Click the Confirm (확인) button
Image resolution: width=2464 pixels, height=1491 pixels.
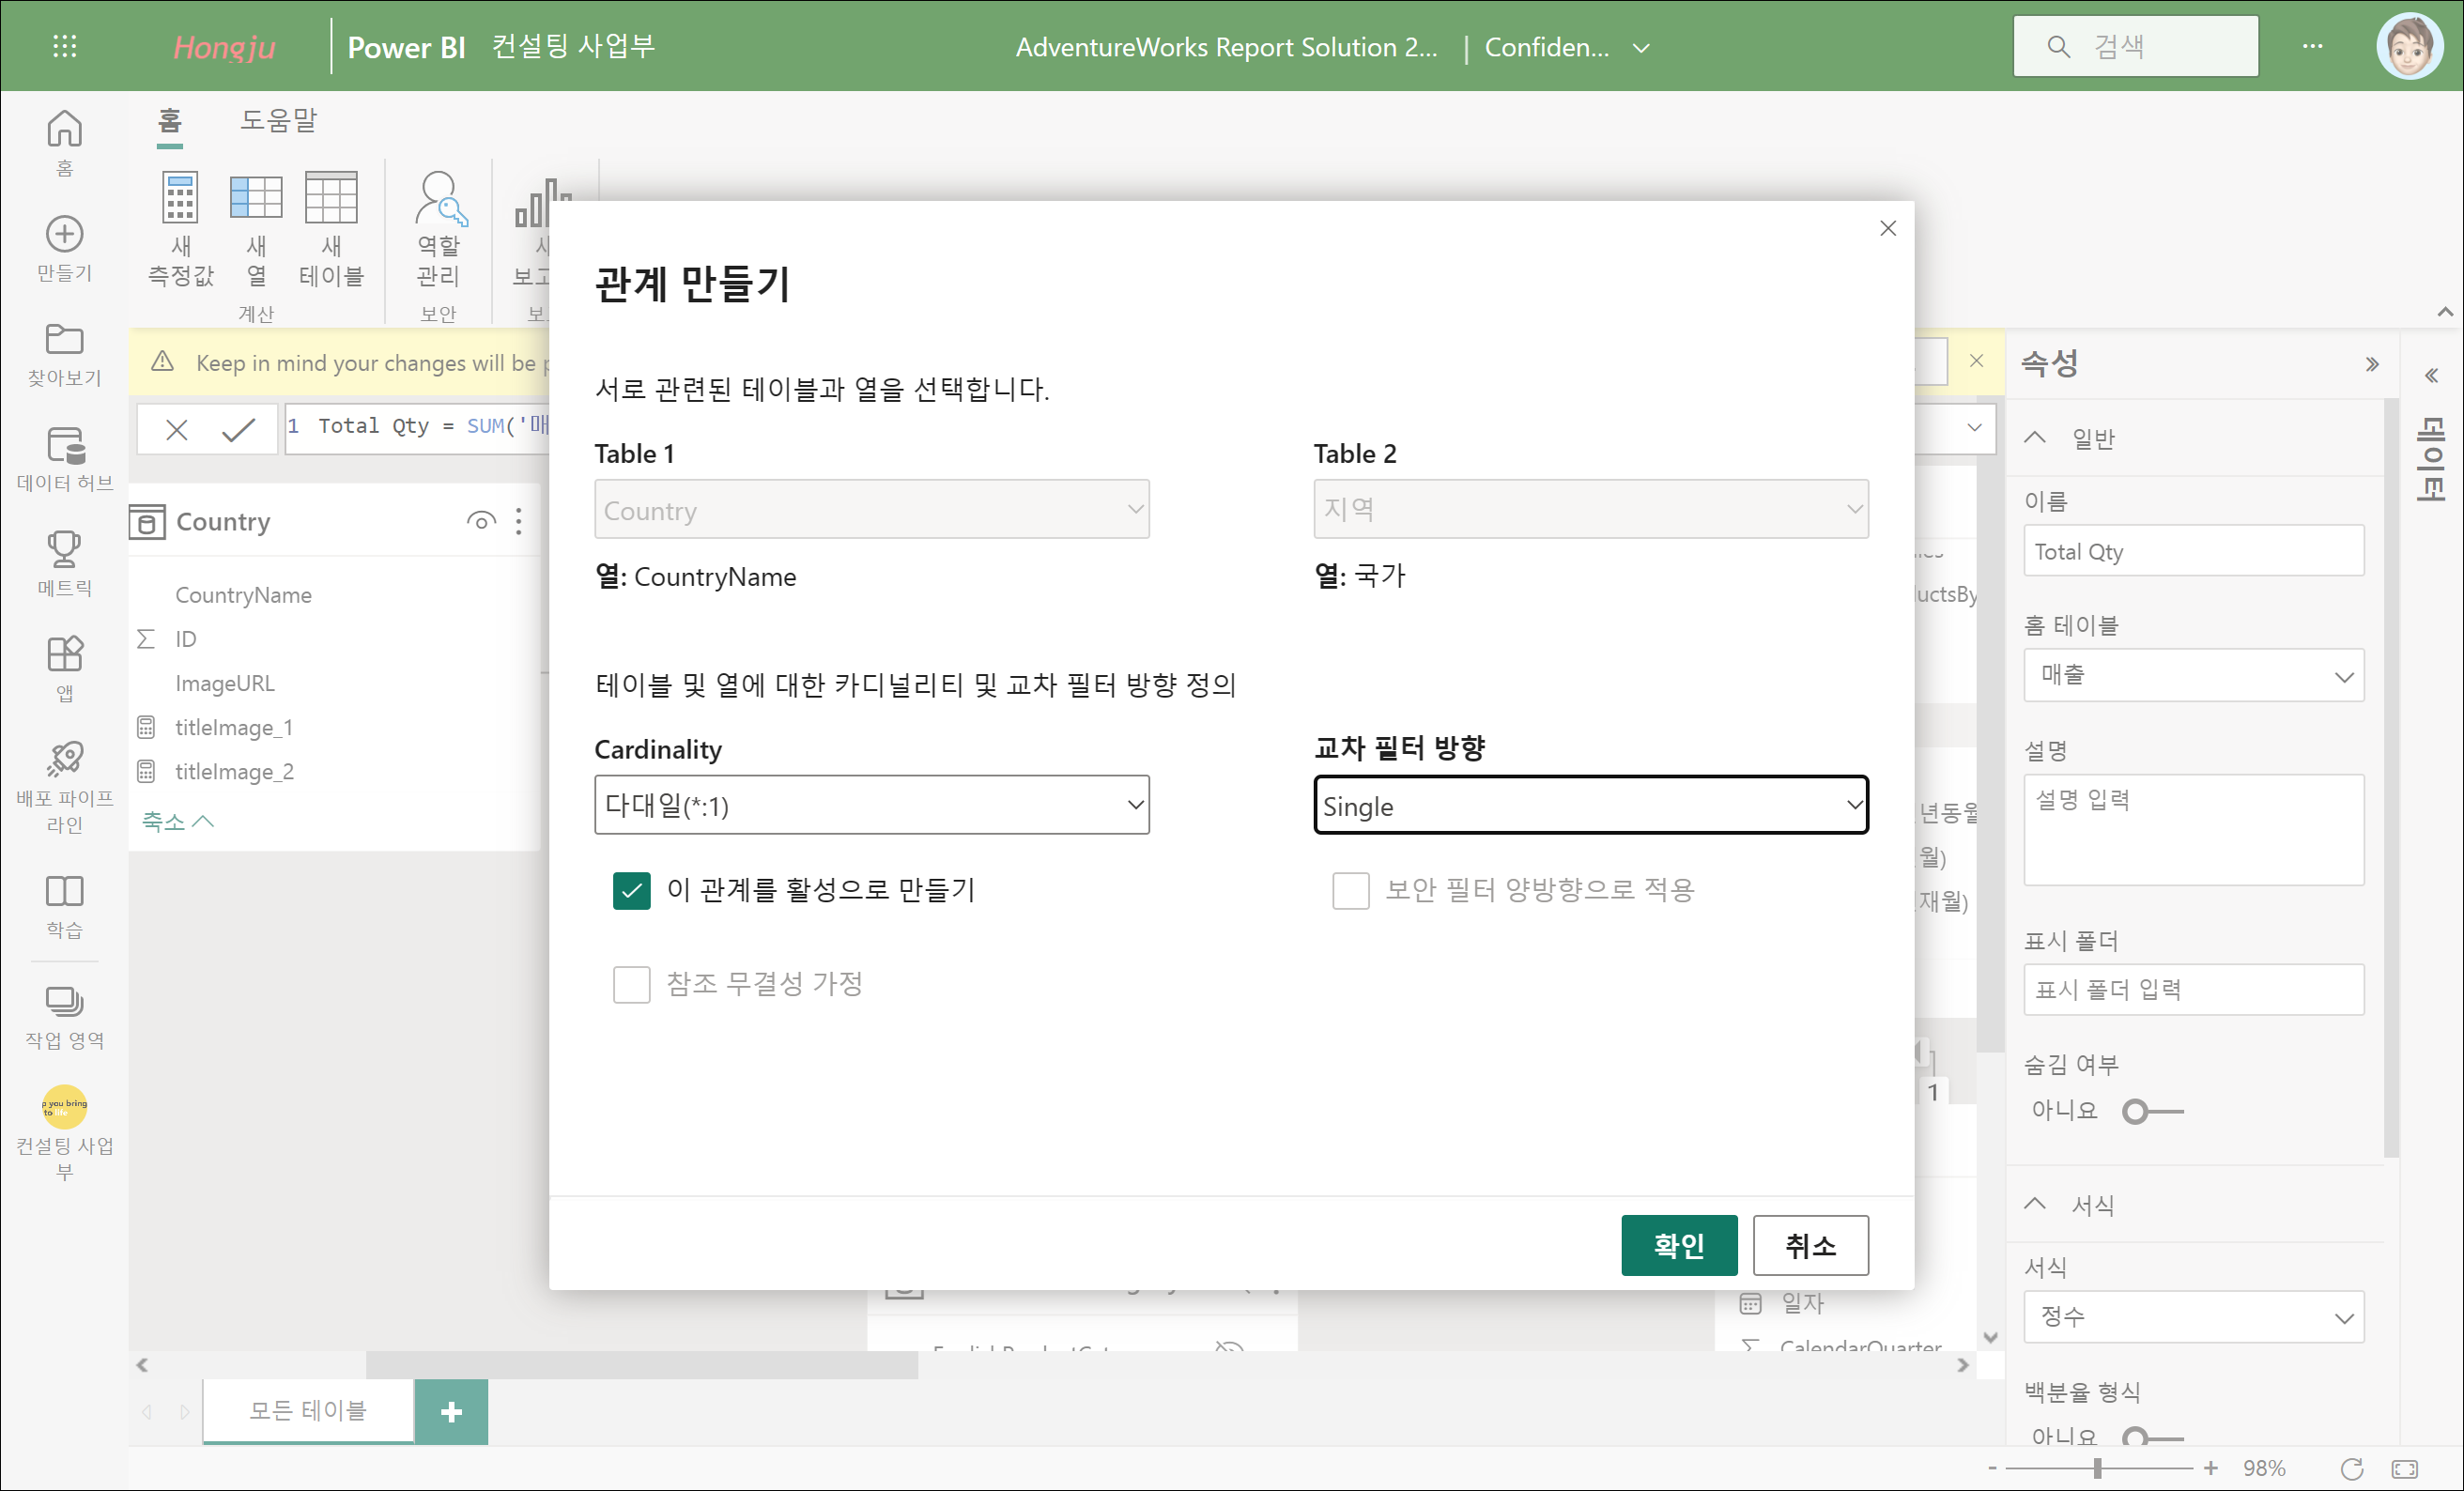coord(1678,1245)
